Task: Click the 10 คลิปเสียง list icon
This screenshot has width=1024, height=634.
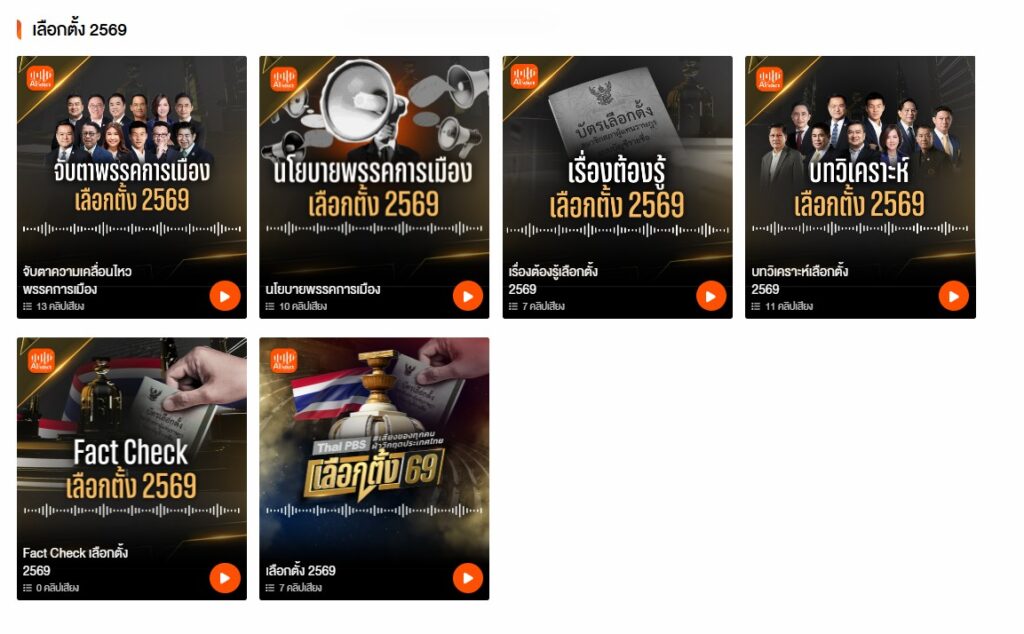Action: point(270,306)
